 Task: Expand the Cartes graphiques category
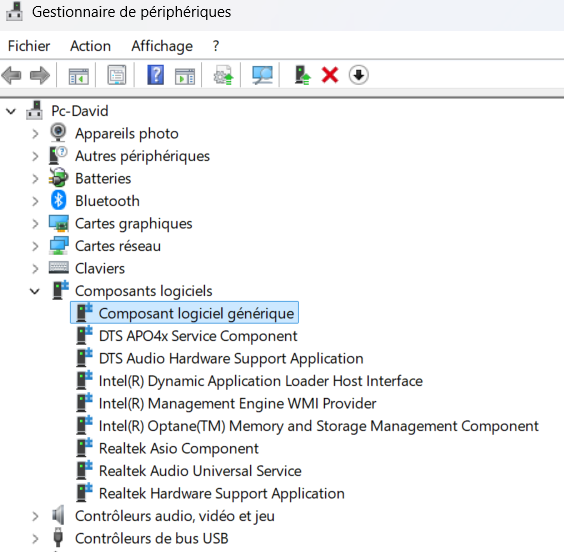35,224
